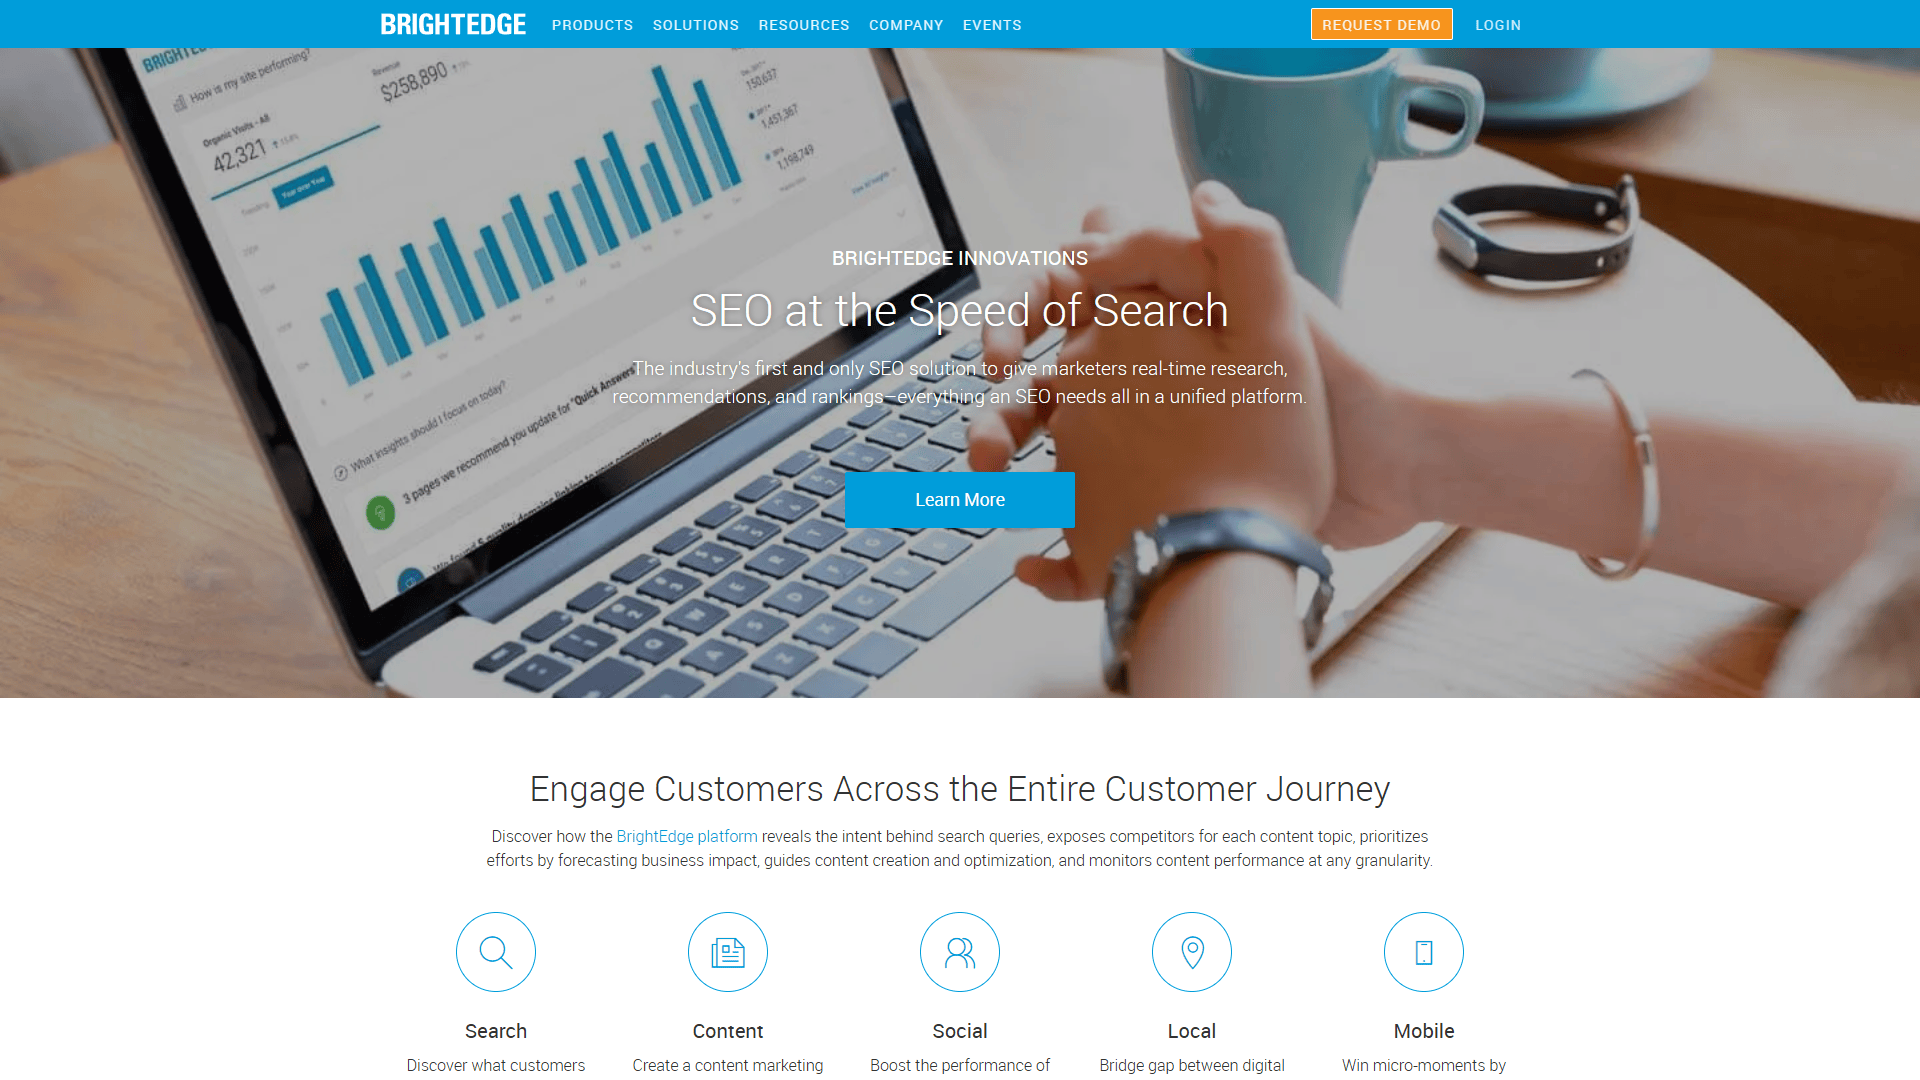This screenshot has height=1080, width=1920.
Task: Click the REQUEST DEMO button in header
Action: pyautogui.click(x=1381, y=24)
